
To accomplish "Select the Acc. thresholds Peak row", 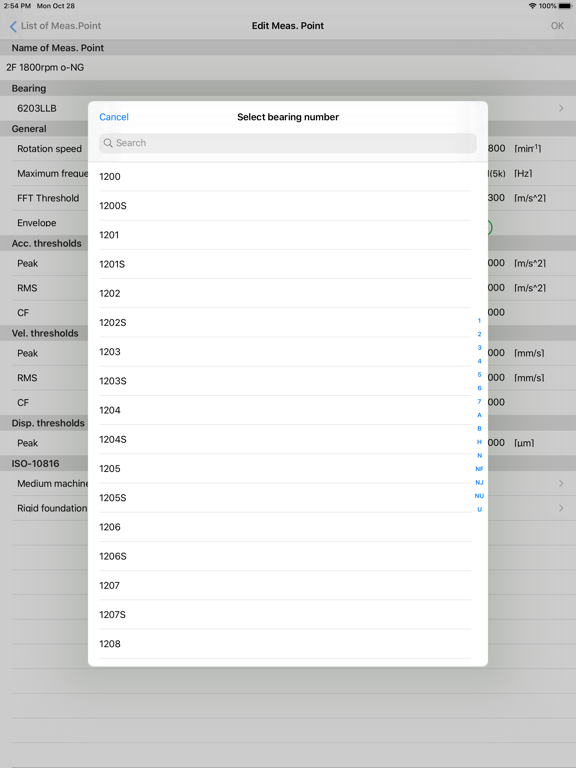I will [x=288, y=264].
